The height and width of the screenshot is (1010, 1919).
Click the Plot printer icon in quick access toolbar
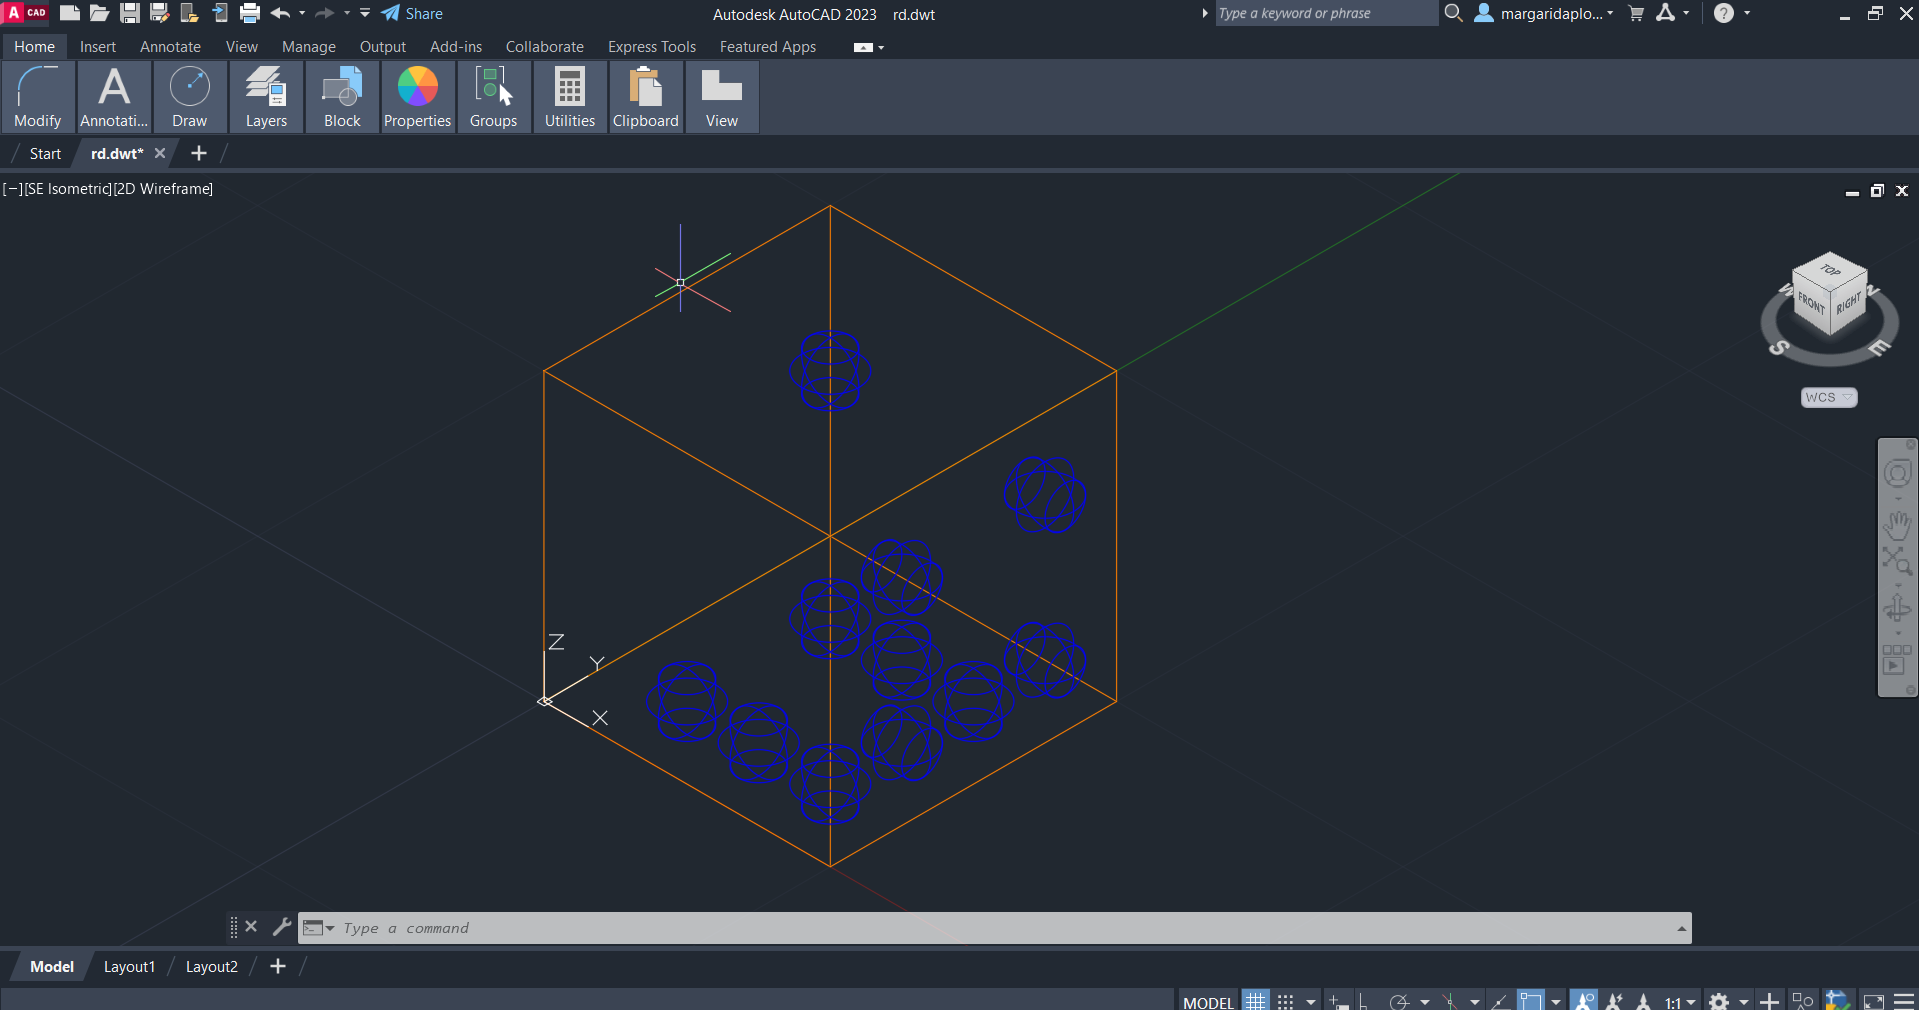coord(250,13)
